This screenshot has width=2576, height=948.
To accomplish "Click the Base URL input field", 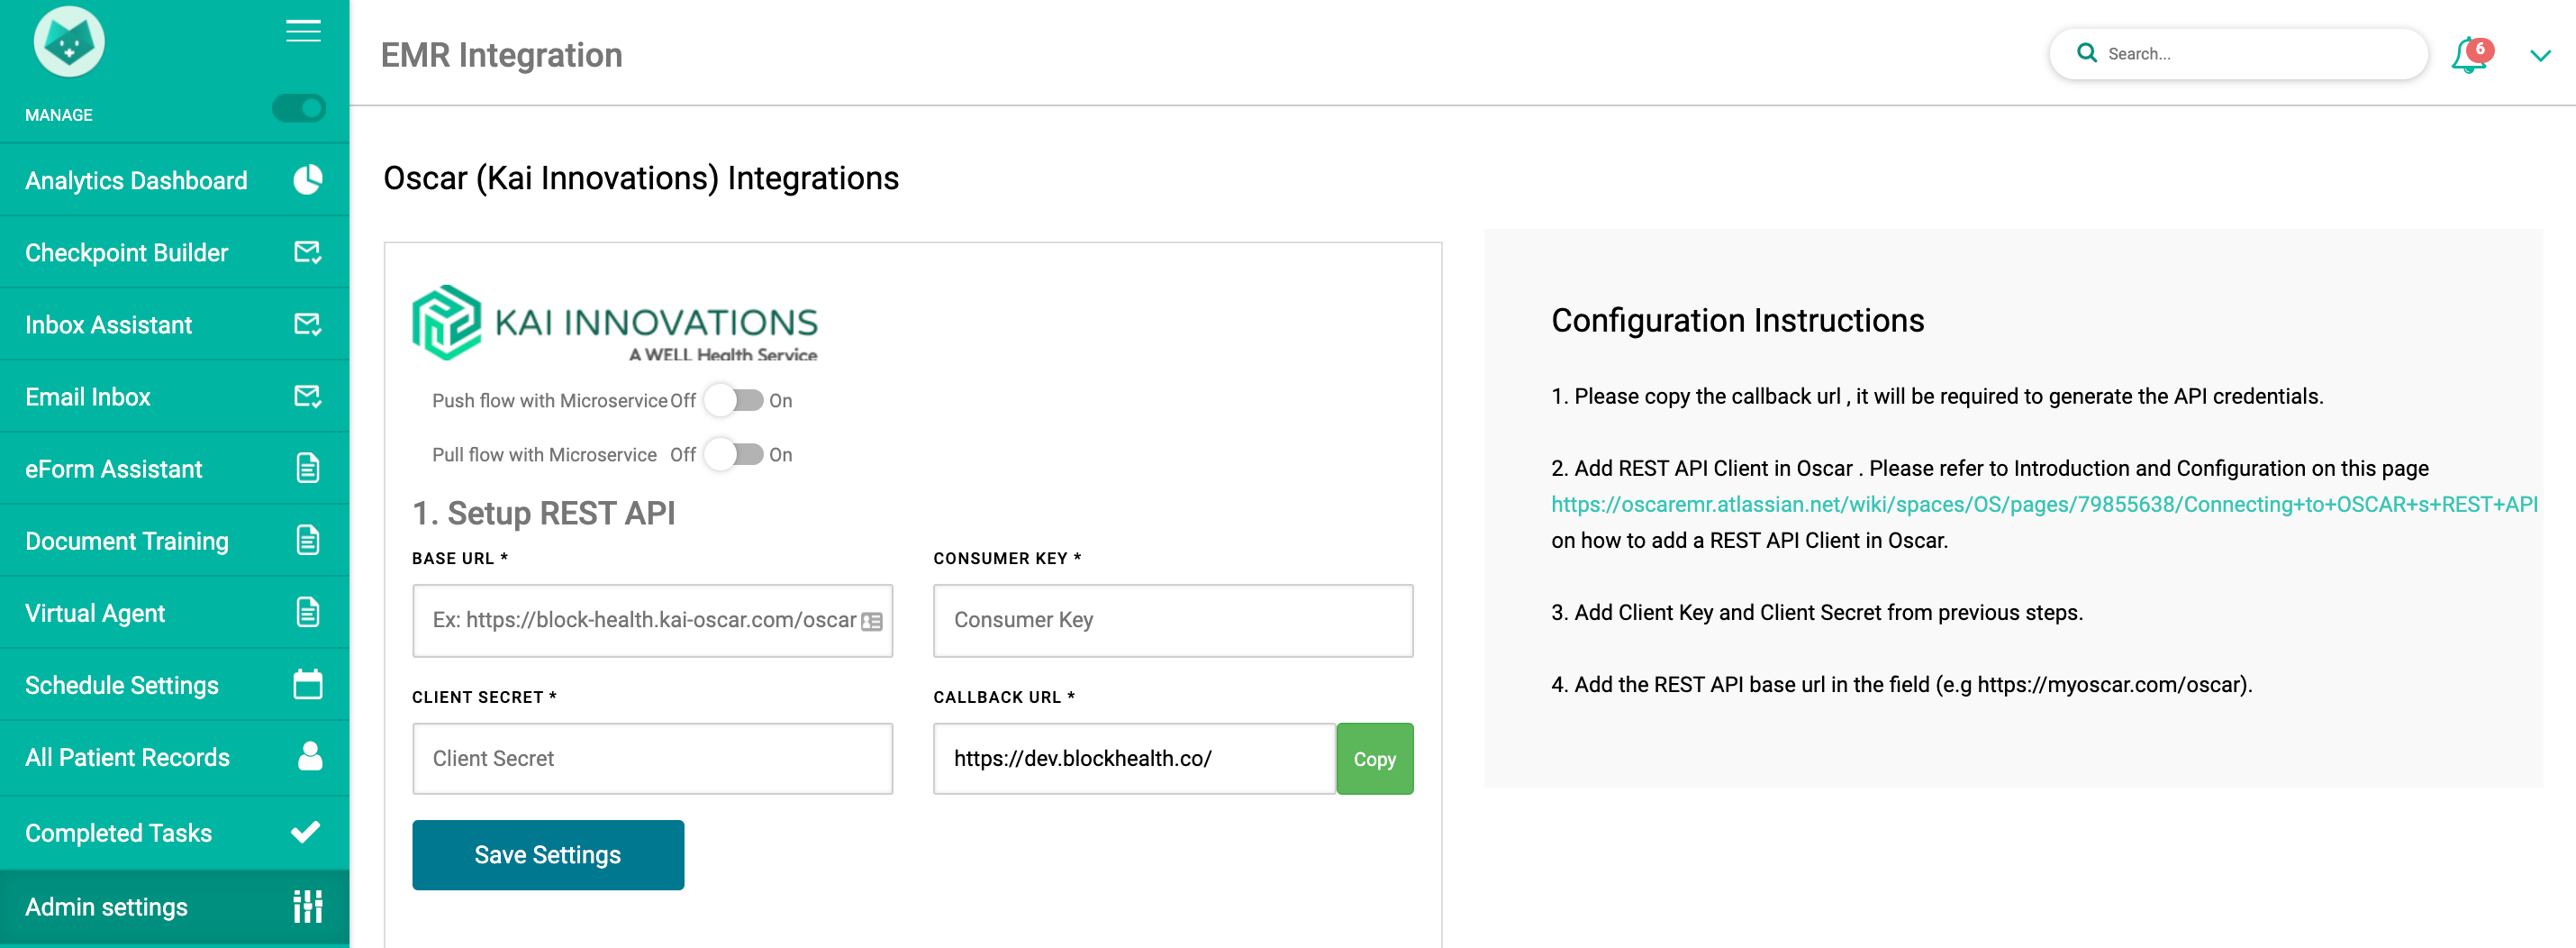I will (652, 620).
